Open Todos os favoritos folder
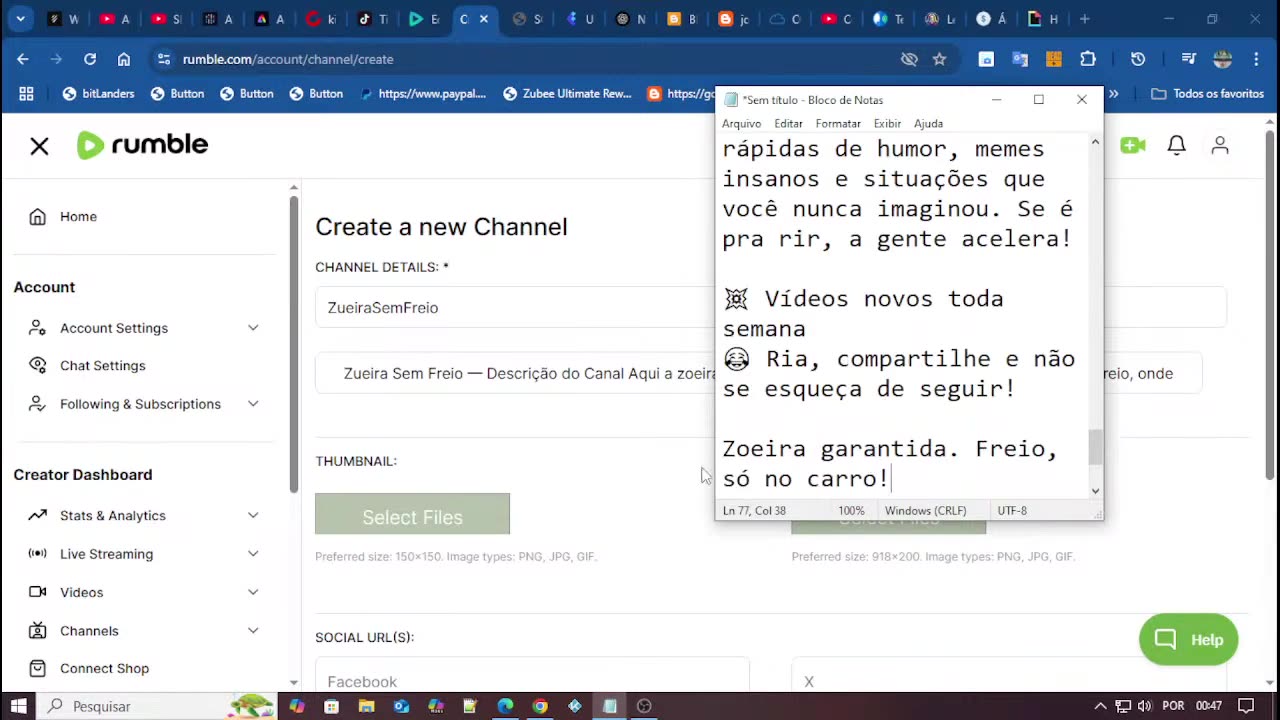This screenshot has height=720, width=1280. [x=1208, y=94]
